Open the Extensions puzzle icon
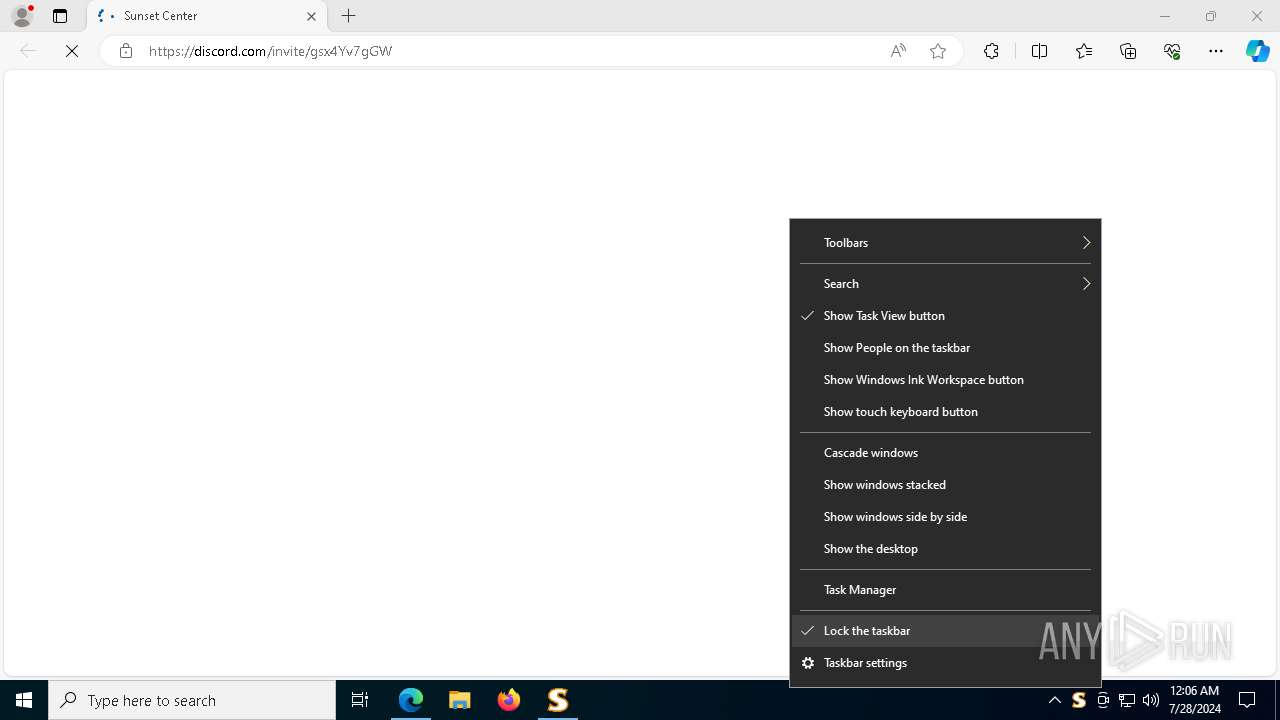Screen dimensions: 1280x720 pyautogui.click(x=991, y=51)
